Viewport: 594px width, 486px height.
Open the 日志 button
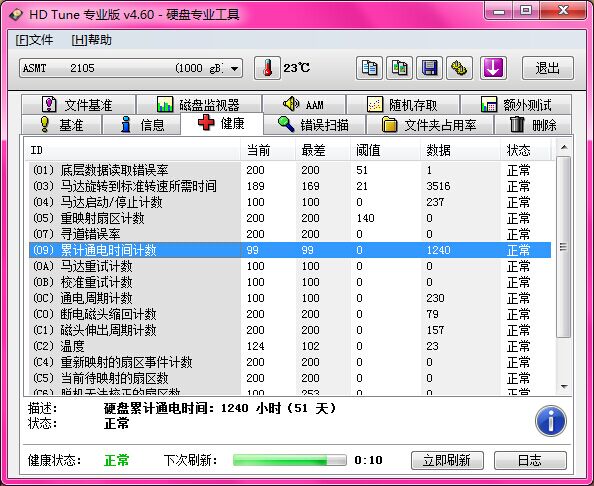(x=530, y=460)
